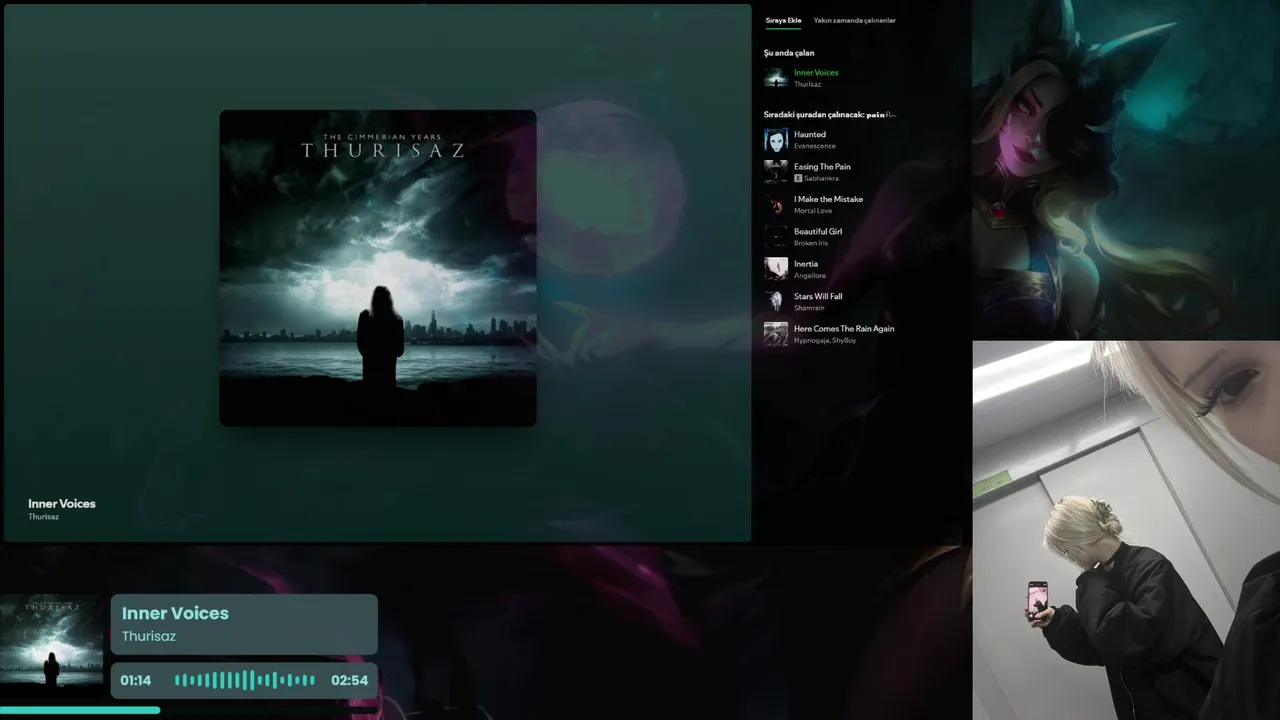Click the Here Comes The Rain Again thumbnail
This screenshot has width=1280, height=720.
click(776, 334)
